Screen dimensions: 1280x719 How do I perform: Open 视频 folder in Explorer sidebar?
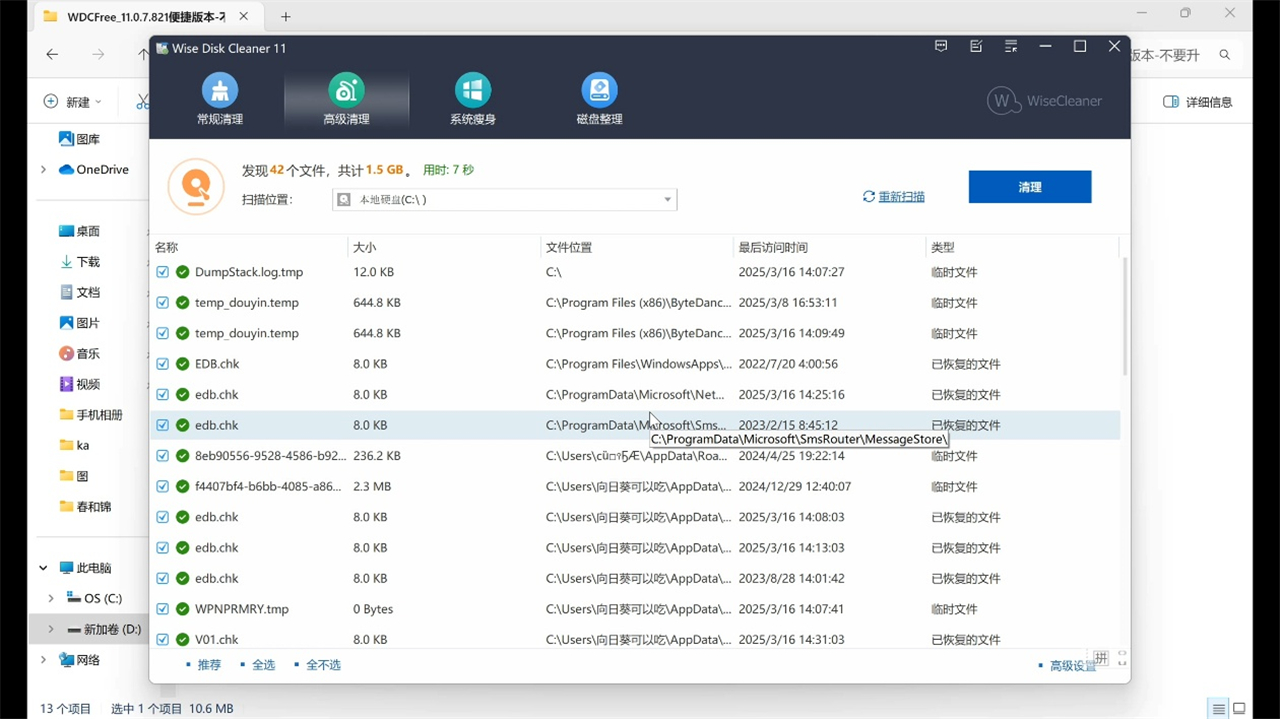(79, 384)
